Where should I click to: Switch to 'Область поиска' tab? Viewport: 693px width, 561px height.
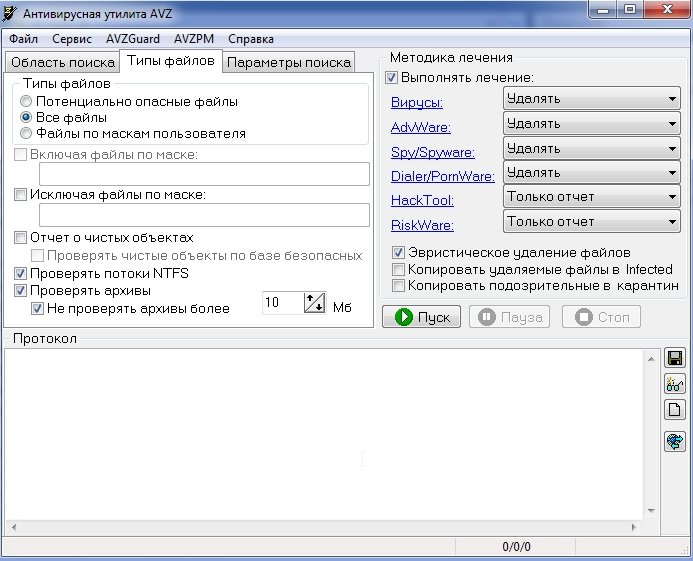[63, 62]
